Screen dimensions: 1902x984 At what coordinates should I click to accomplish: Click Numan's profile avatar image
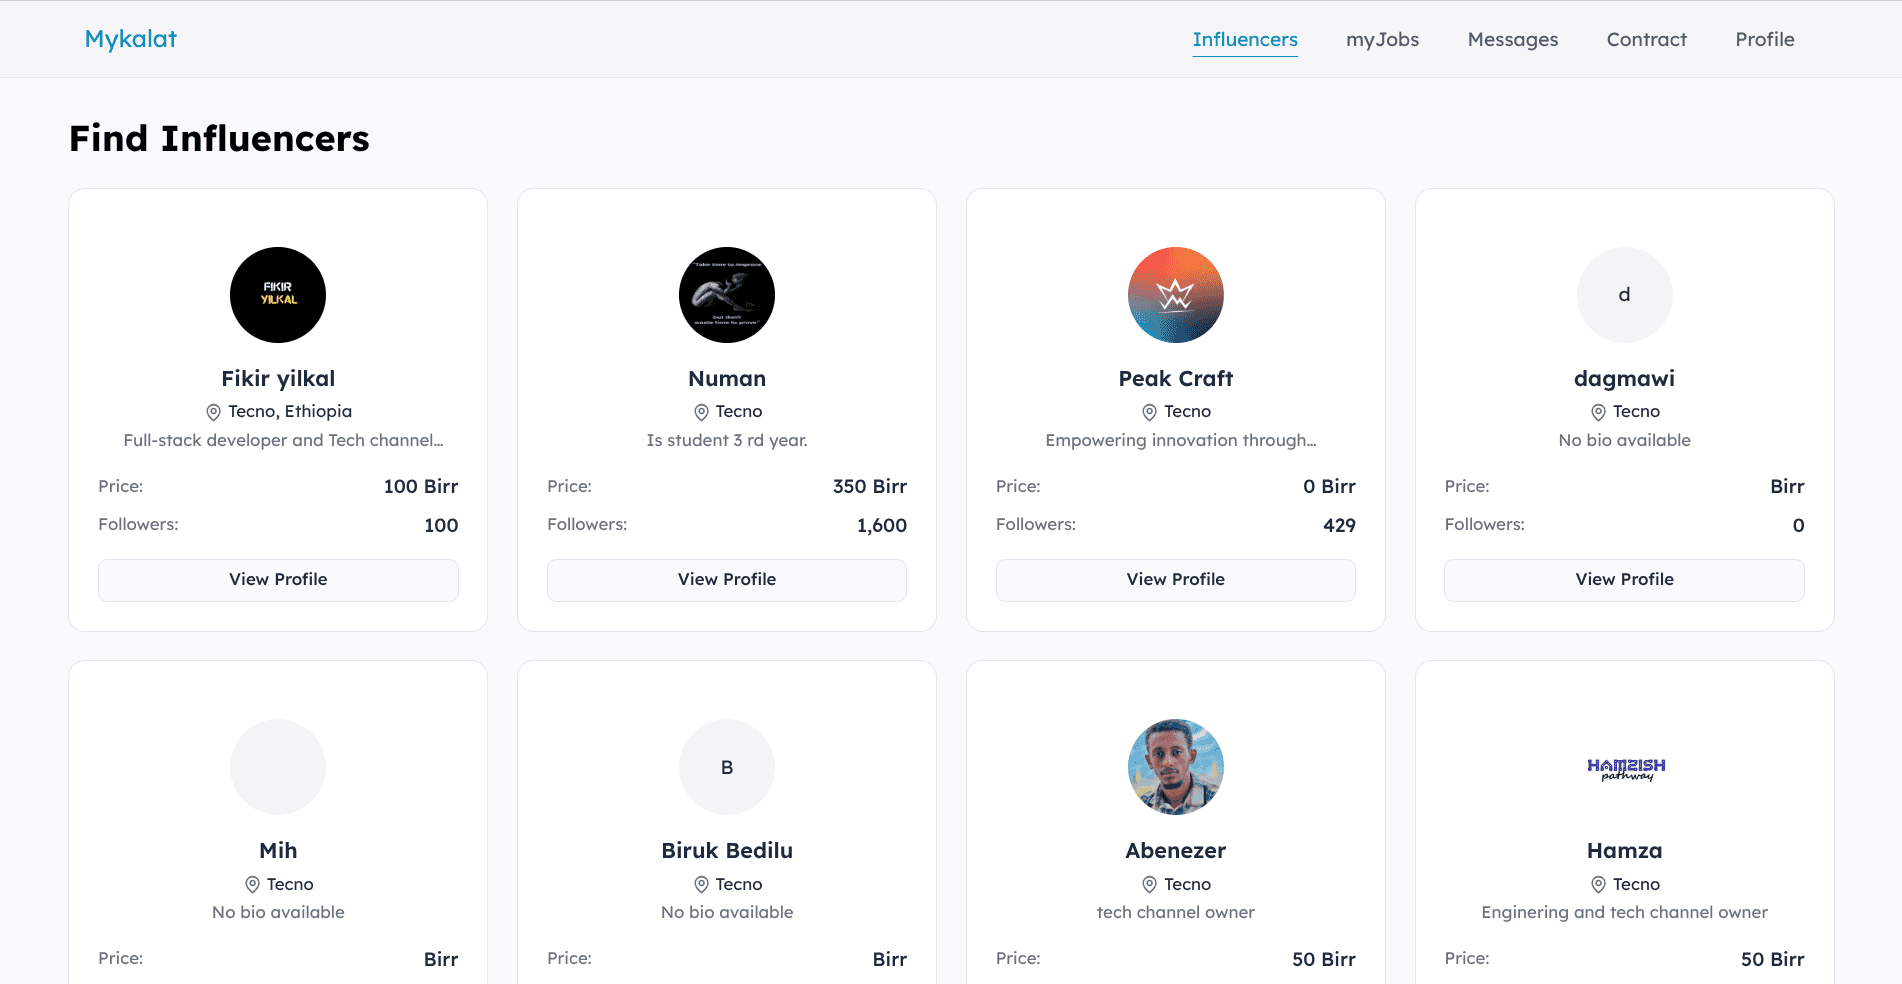point(727,295)
